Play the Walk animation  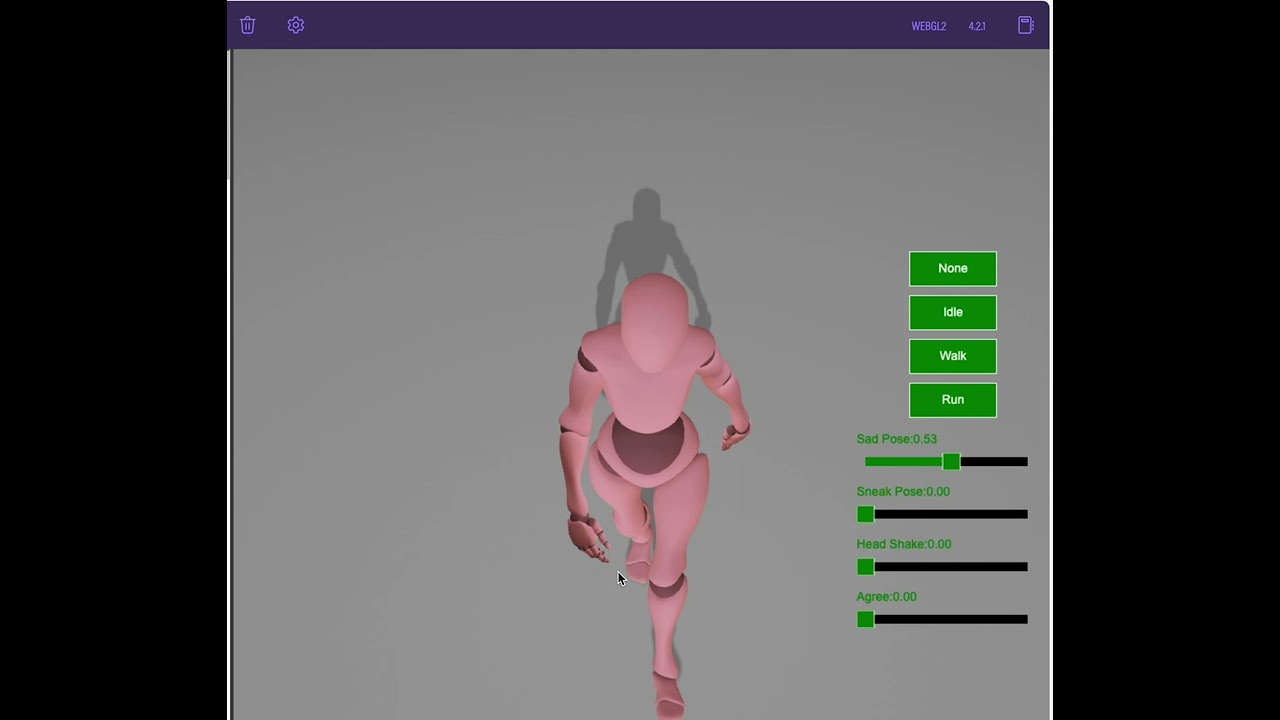click(x=953, y=356)
